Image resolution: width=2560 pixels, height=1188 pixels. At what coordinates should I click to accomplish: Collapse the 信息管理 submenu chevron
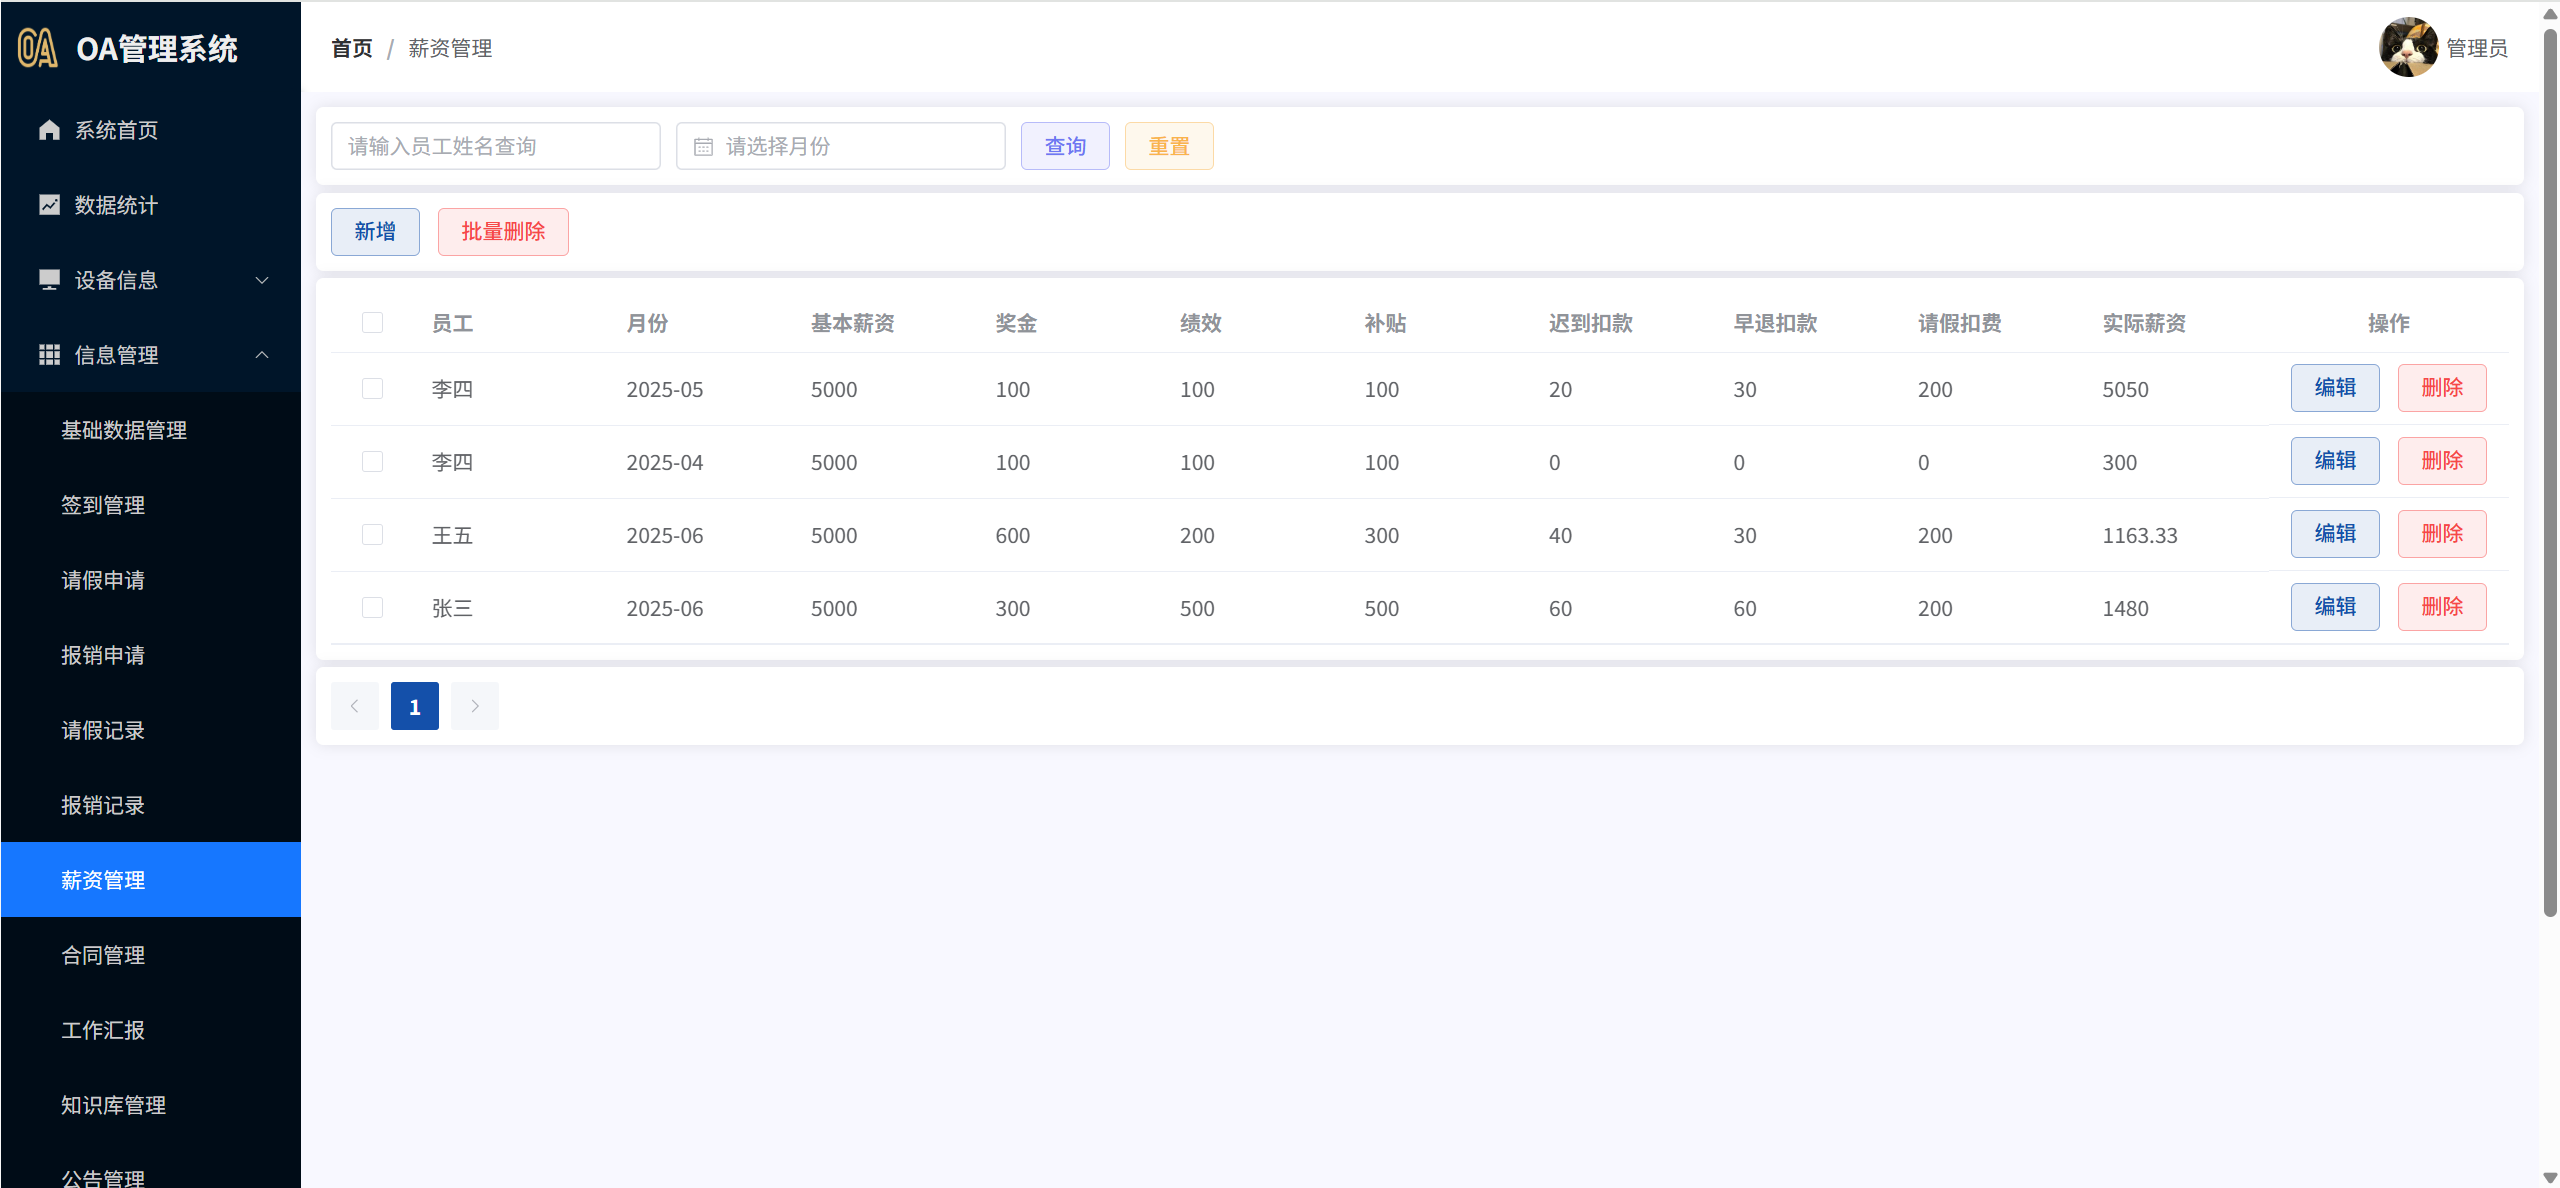pos(262,355)
